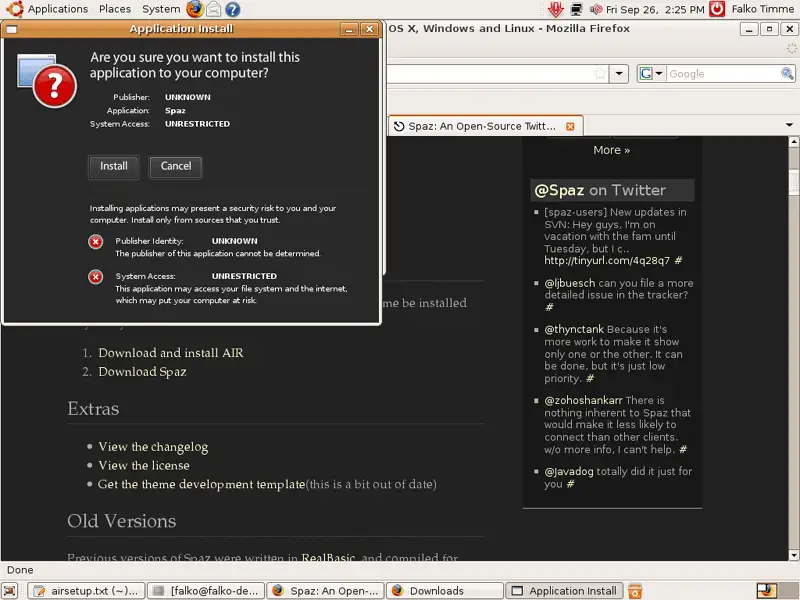Image resolution: width=800 pixels, height=600 pixels.
Task: Click the Show Desktop icon in bottom panel
Action: click(x=10, y=591)
